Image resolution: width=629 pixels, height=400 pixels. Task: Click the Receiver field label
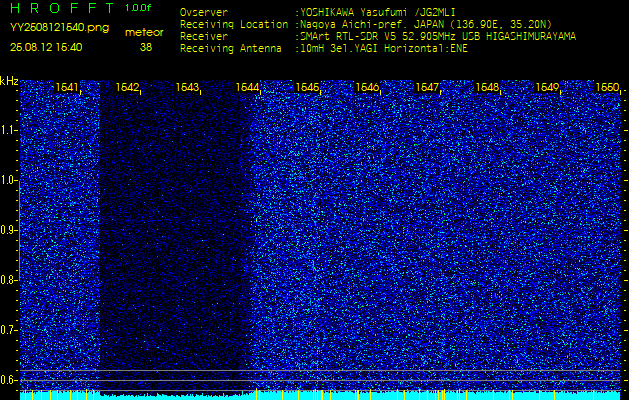point(204,37)
